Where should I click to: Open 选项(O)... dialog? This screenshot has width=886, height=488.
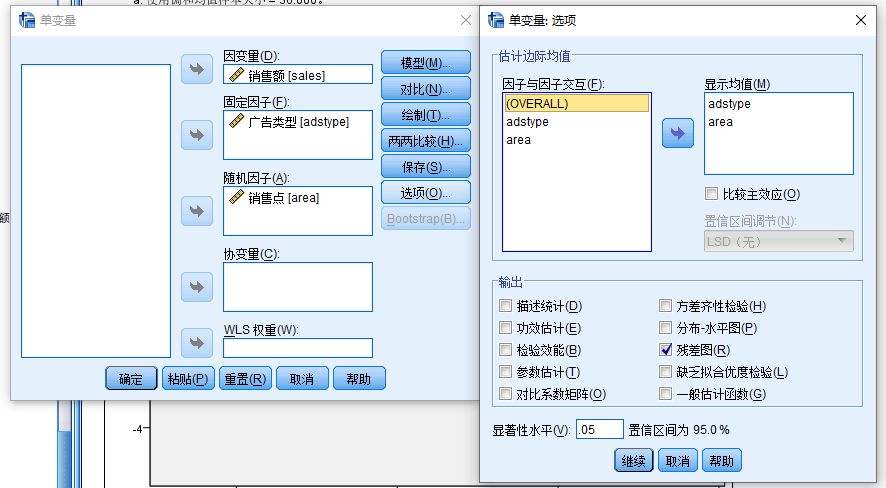tap(425, 193)
